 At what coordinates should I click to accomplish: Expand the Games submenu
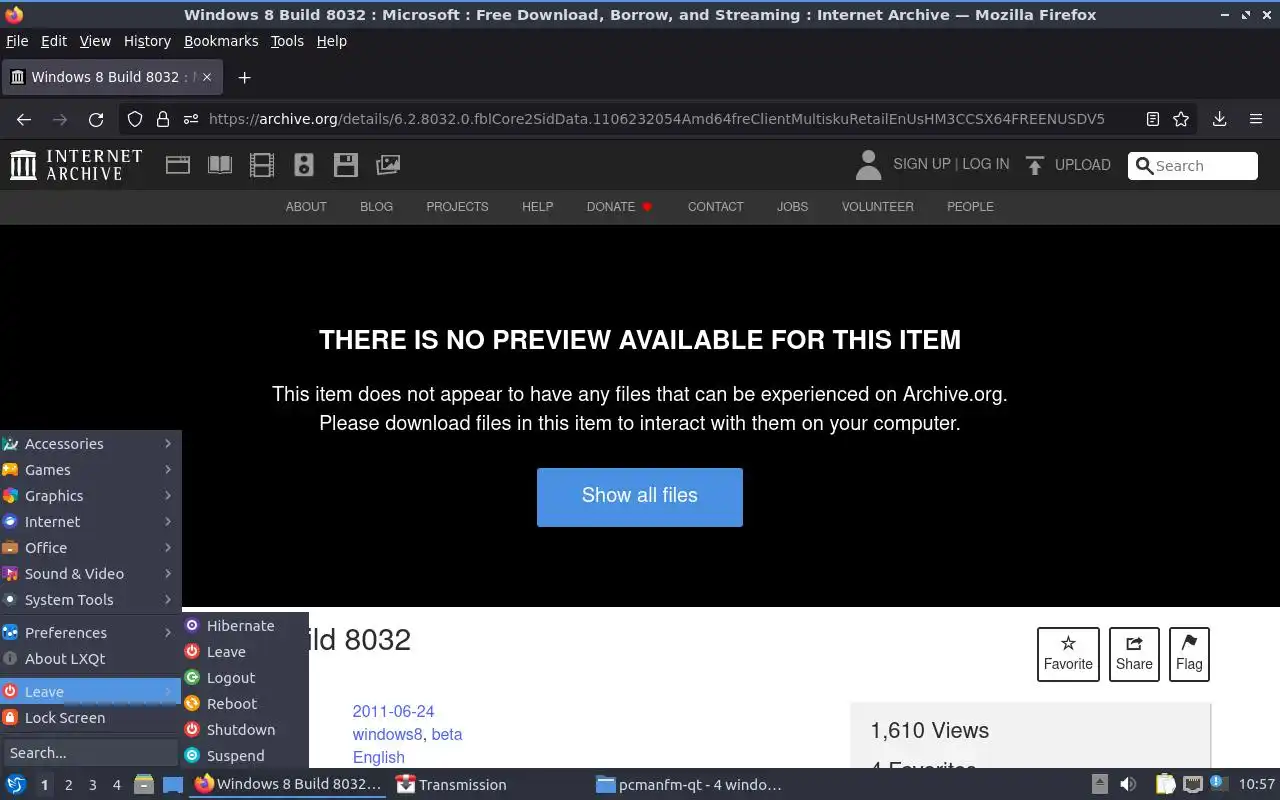click(90, 470)
